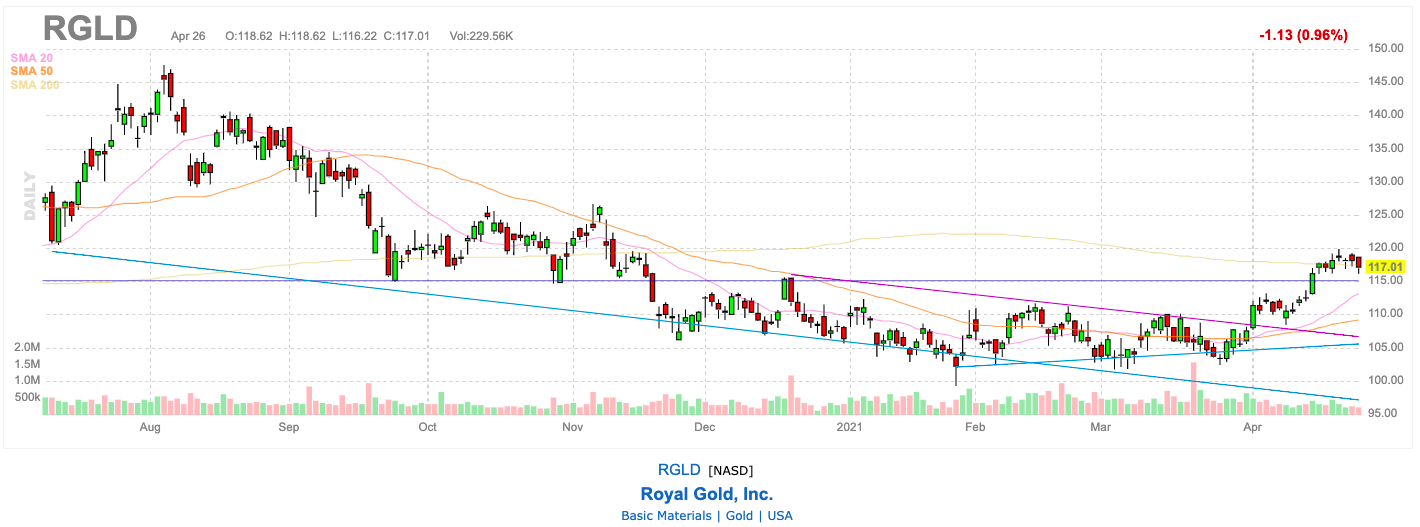Click the 2.0M volume axis label
The width and height of the screenshot is (1420, 527).
(x=25, y=348)
